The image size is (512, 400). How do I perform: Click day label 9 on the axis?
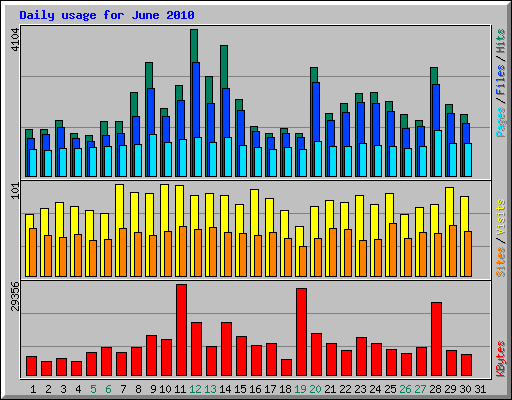(x=153, y=389)
